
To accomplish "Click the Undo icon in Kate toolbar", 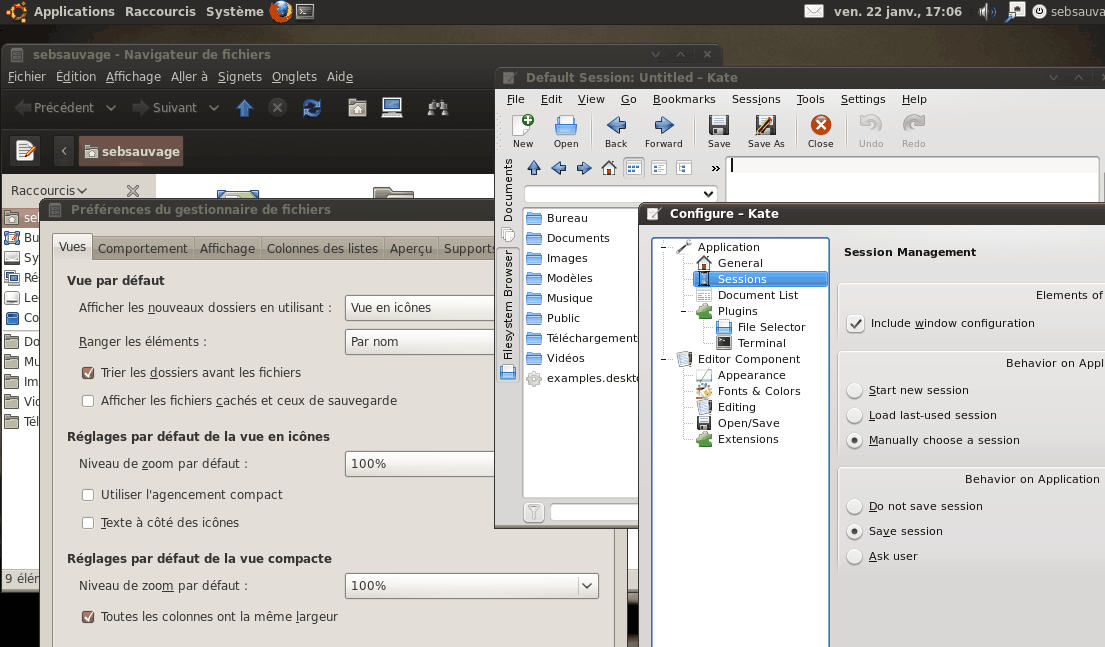I will coord(870,125).
